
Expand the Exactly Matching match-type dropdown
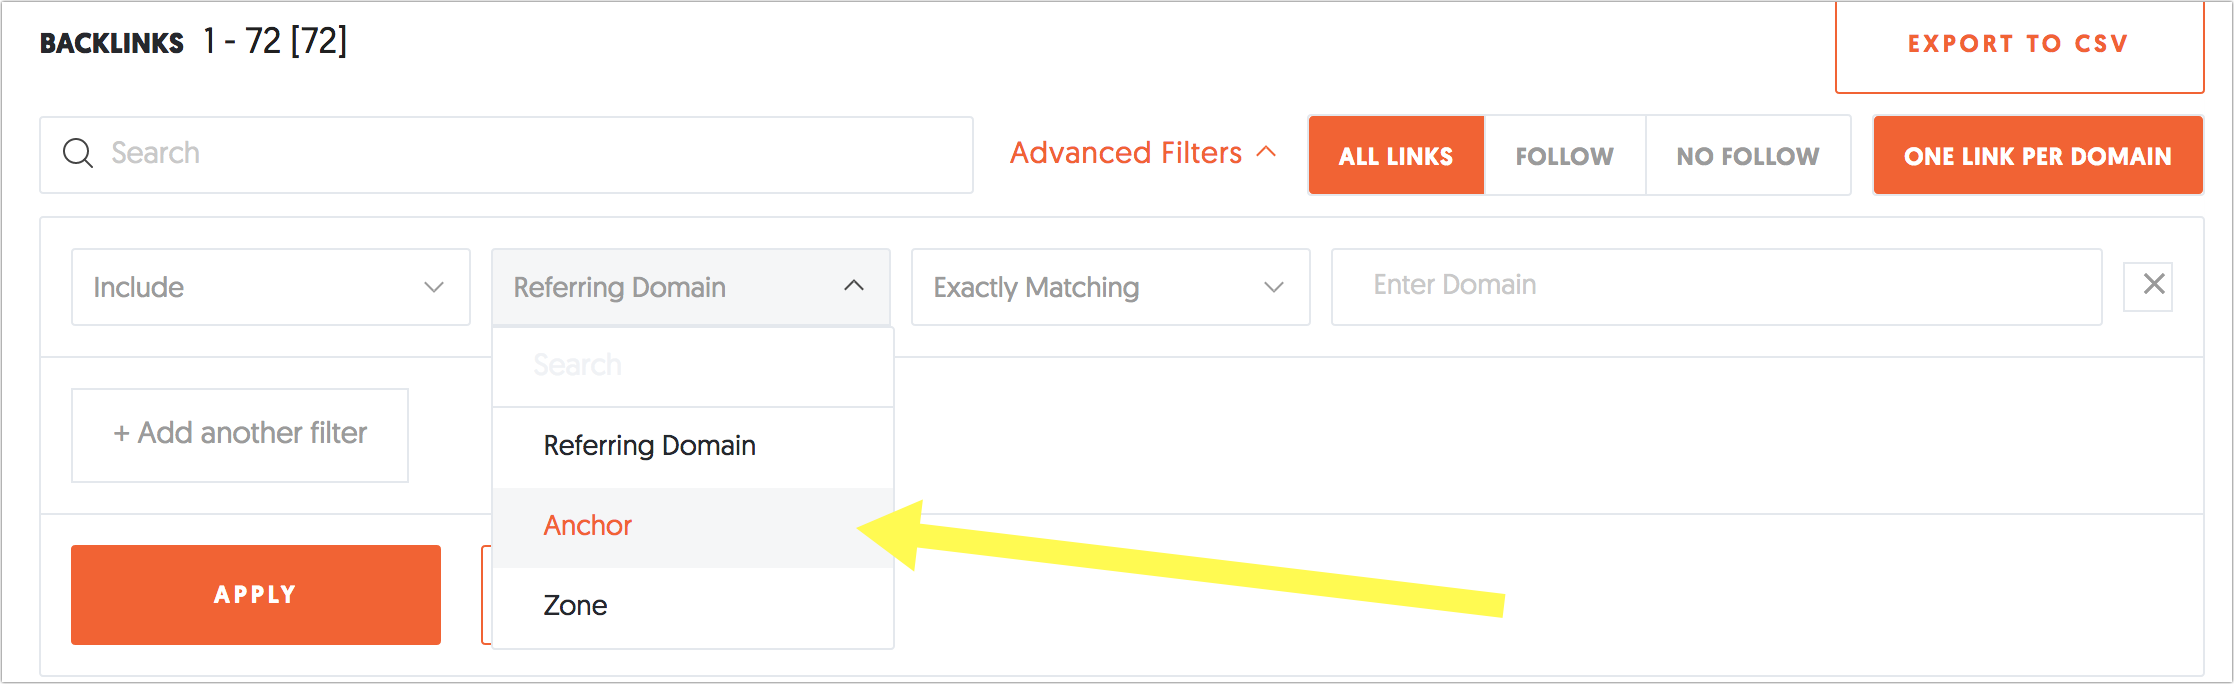tap(1110, 287)
